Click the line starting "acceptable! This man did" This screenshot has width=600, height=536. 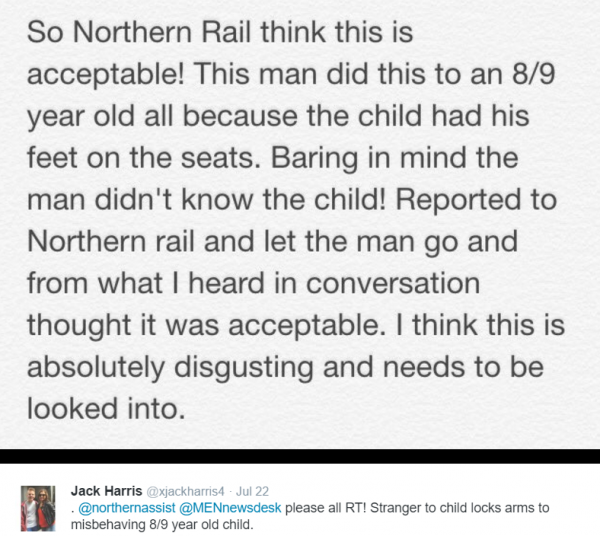point(291,73)
